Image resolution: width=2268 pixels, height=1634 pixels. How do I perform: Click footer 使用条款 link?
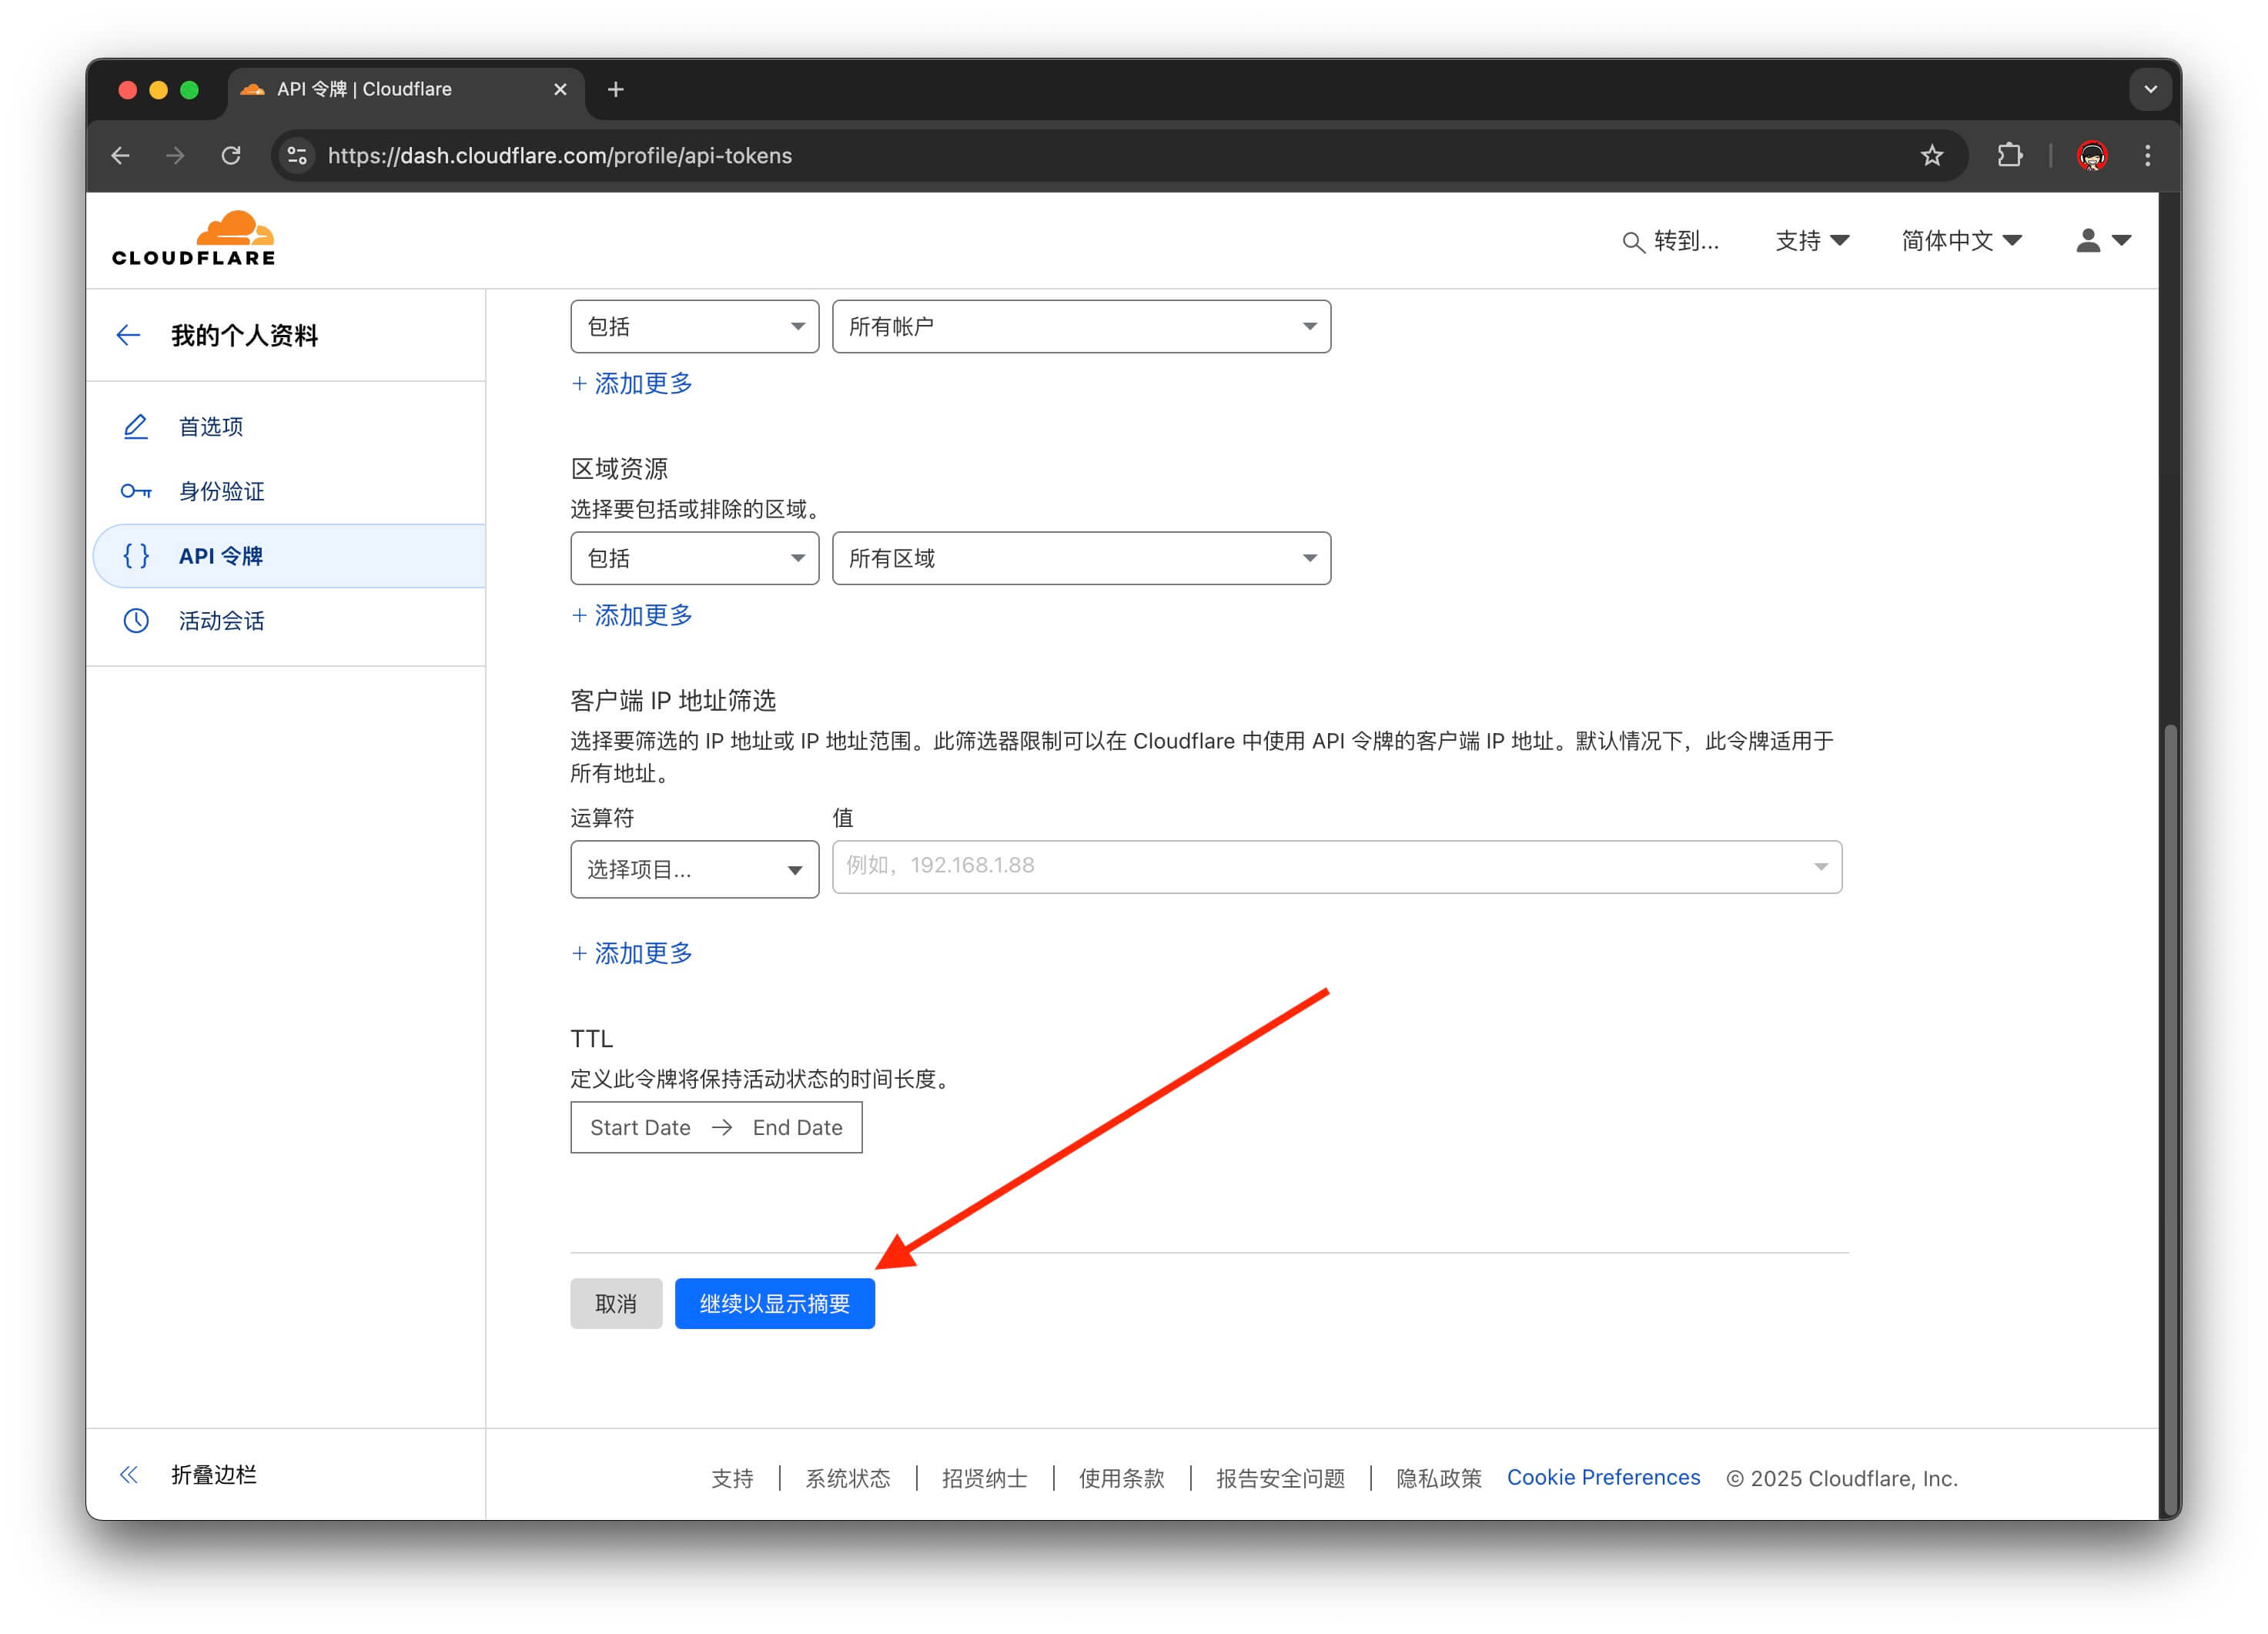point(1122,1478)
